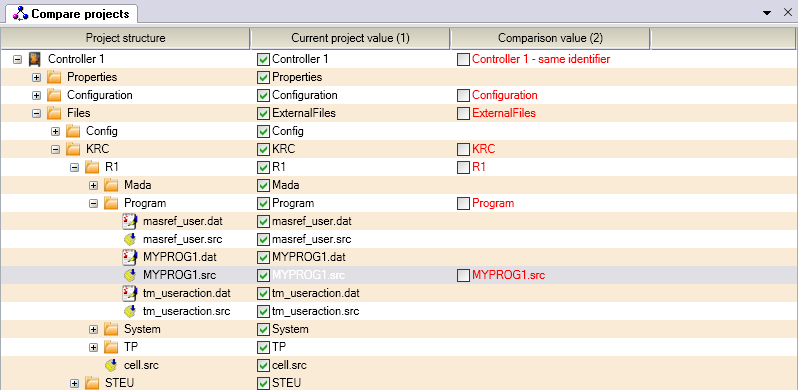Expand the System folder node
Viewport: 798px width, 390px height.
coord(93,329)
